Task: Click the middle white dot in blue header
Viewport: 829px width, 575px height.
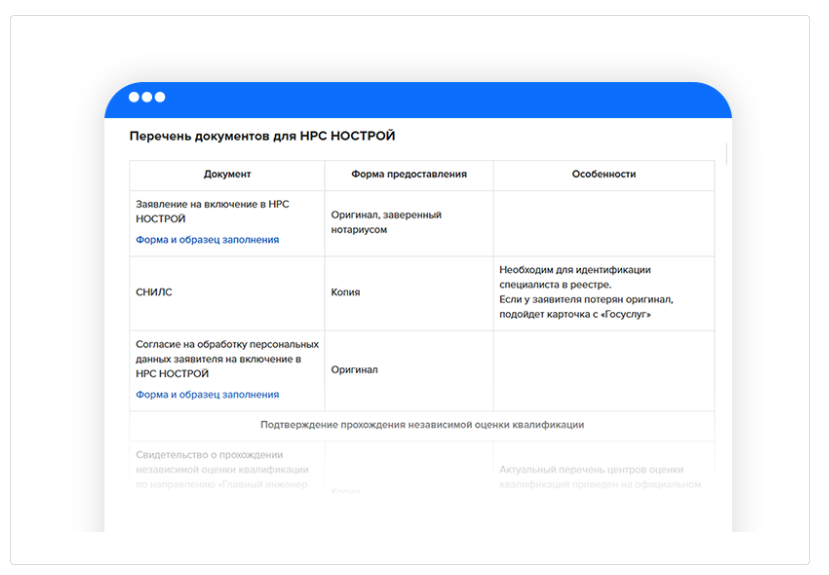Action: [147, 97]
